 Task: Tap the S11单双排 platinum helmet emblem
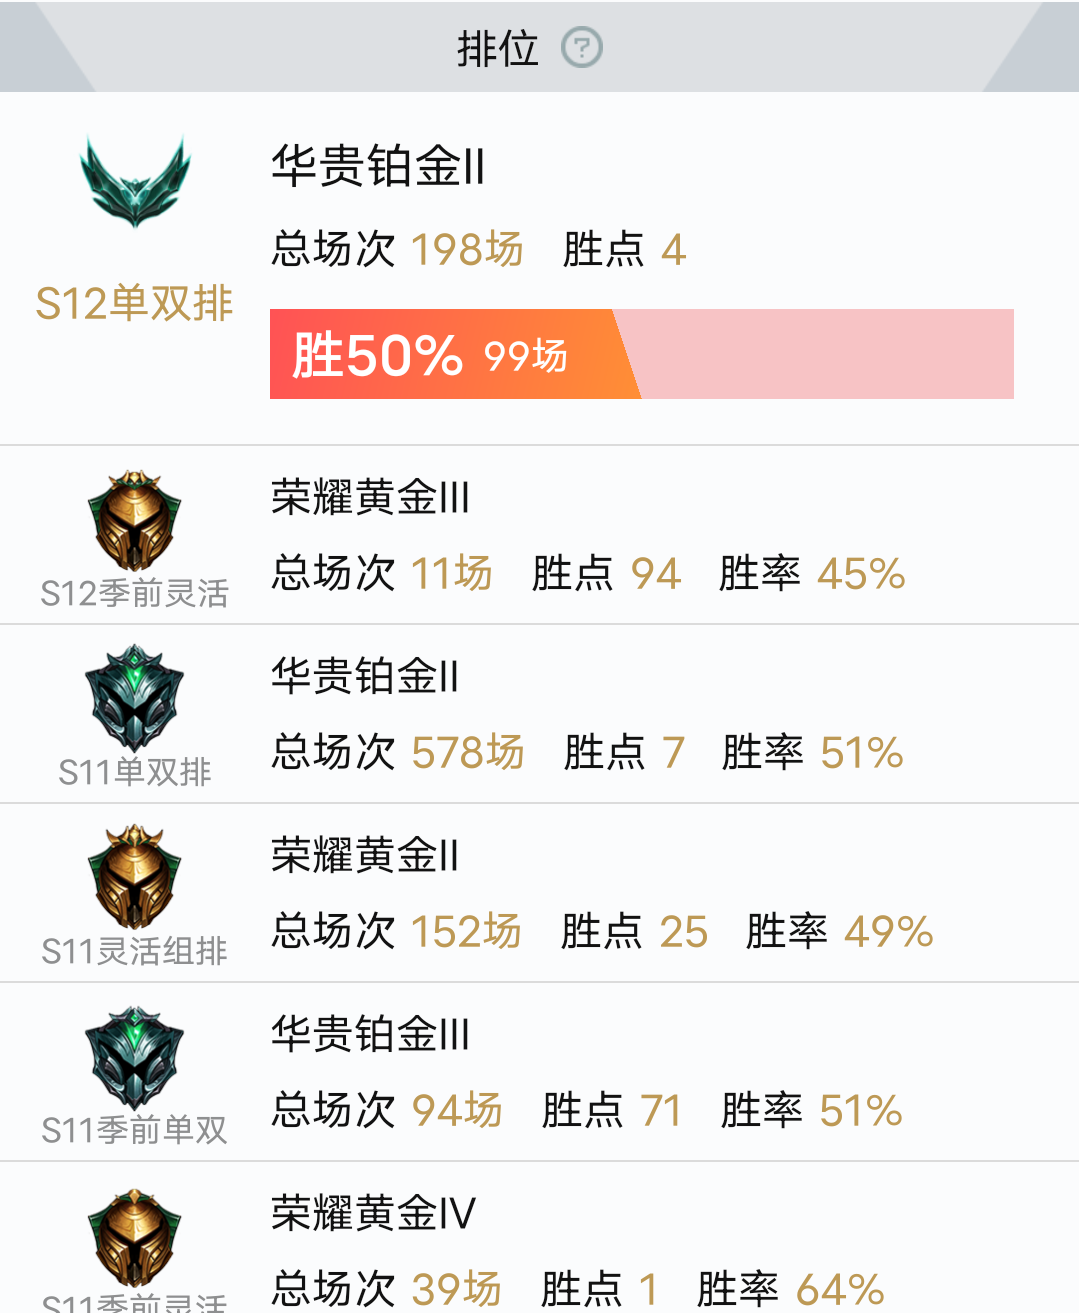(x=135, y=699)
